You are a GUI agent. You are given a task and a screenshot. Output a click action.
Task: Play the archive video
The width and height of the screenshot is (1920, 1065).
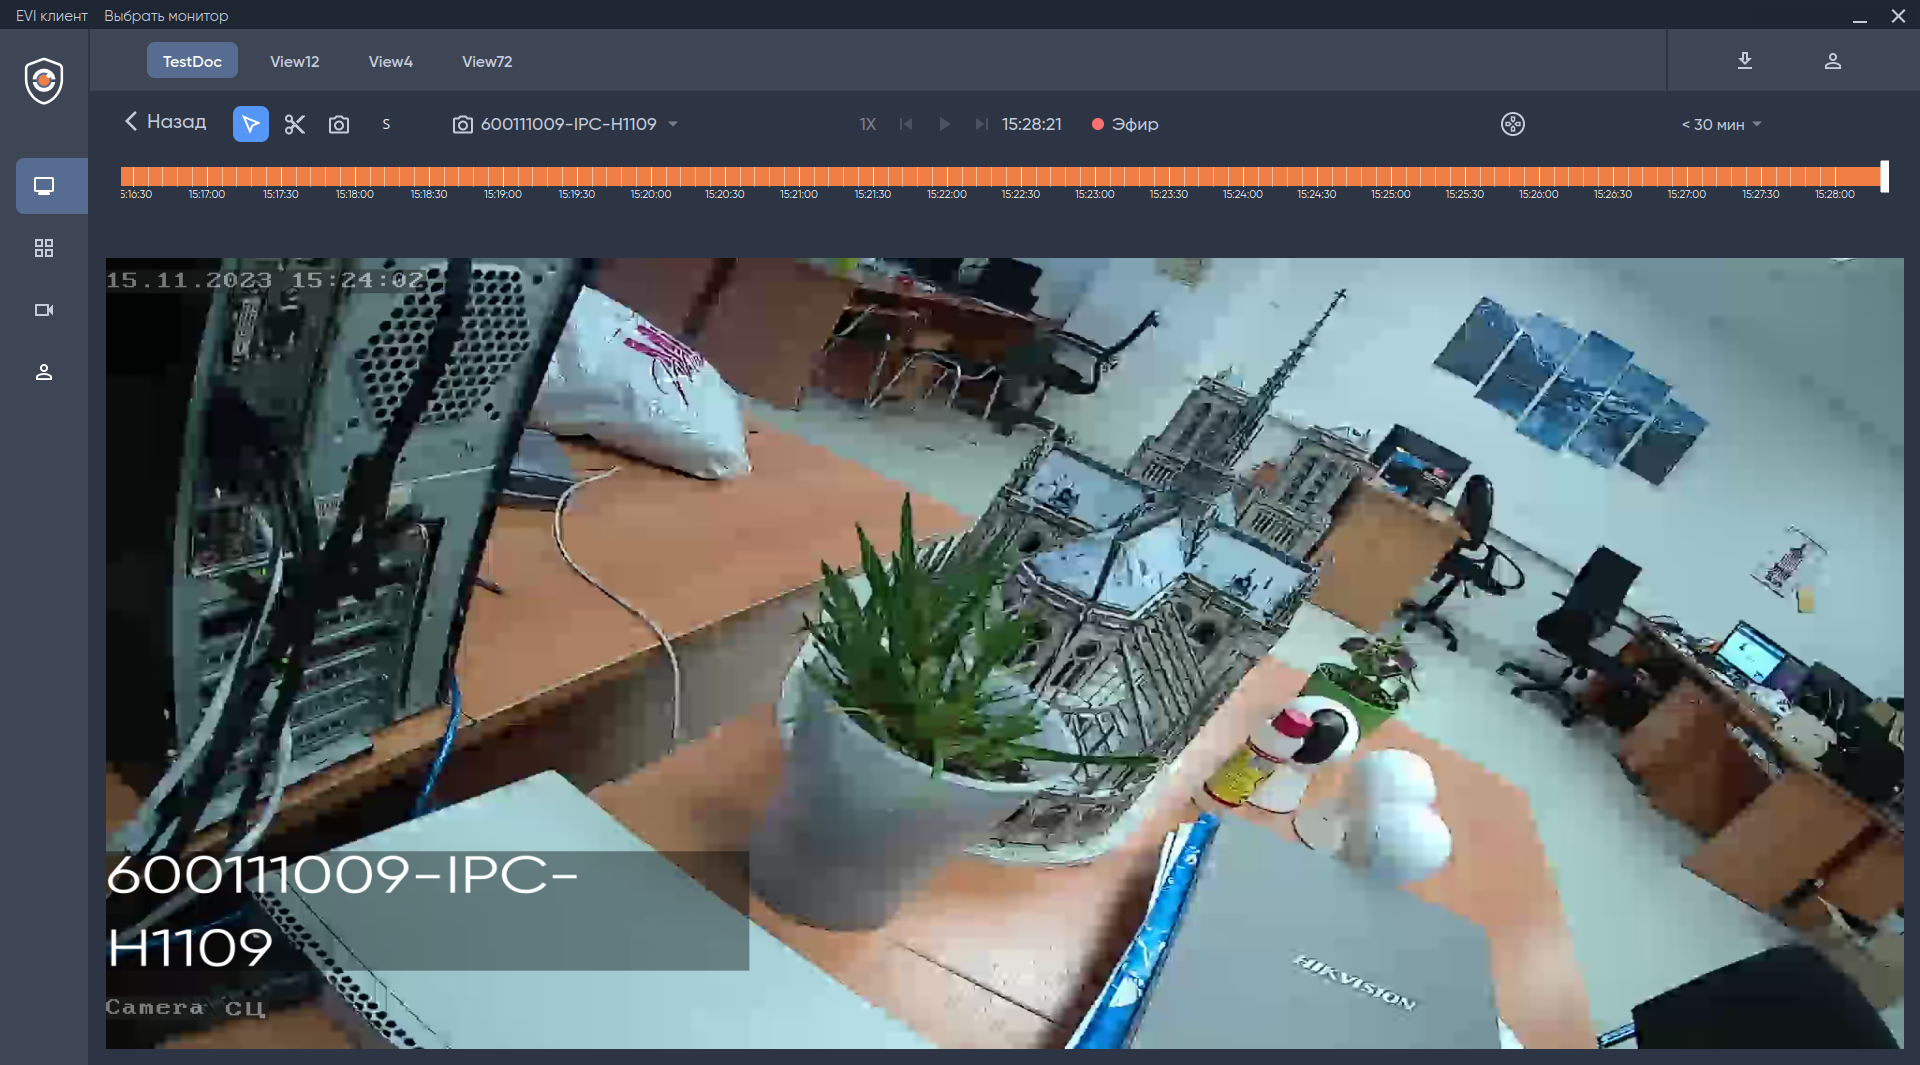click(944, 124)
